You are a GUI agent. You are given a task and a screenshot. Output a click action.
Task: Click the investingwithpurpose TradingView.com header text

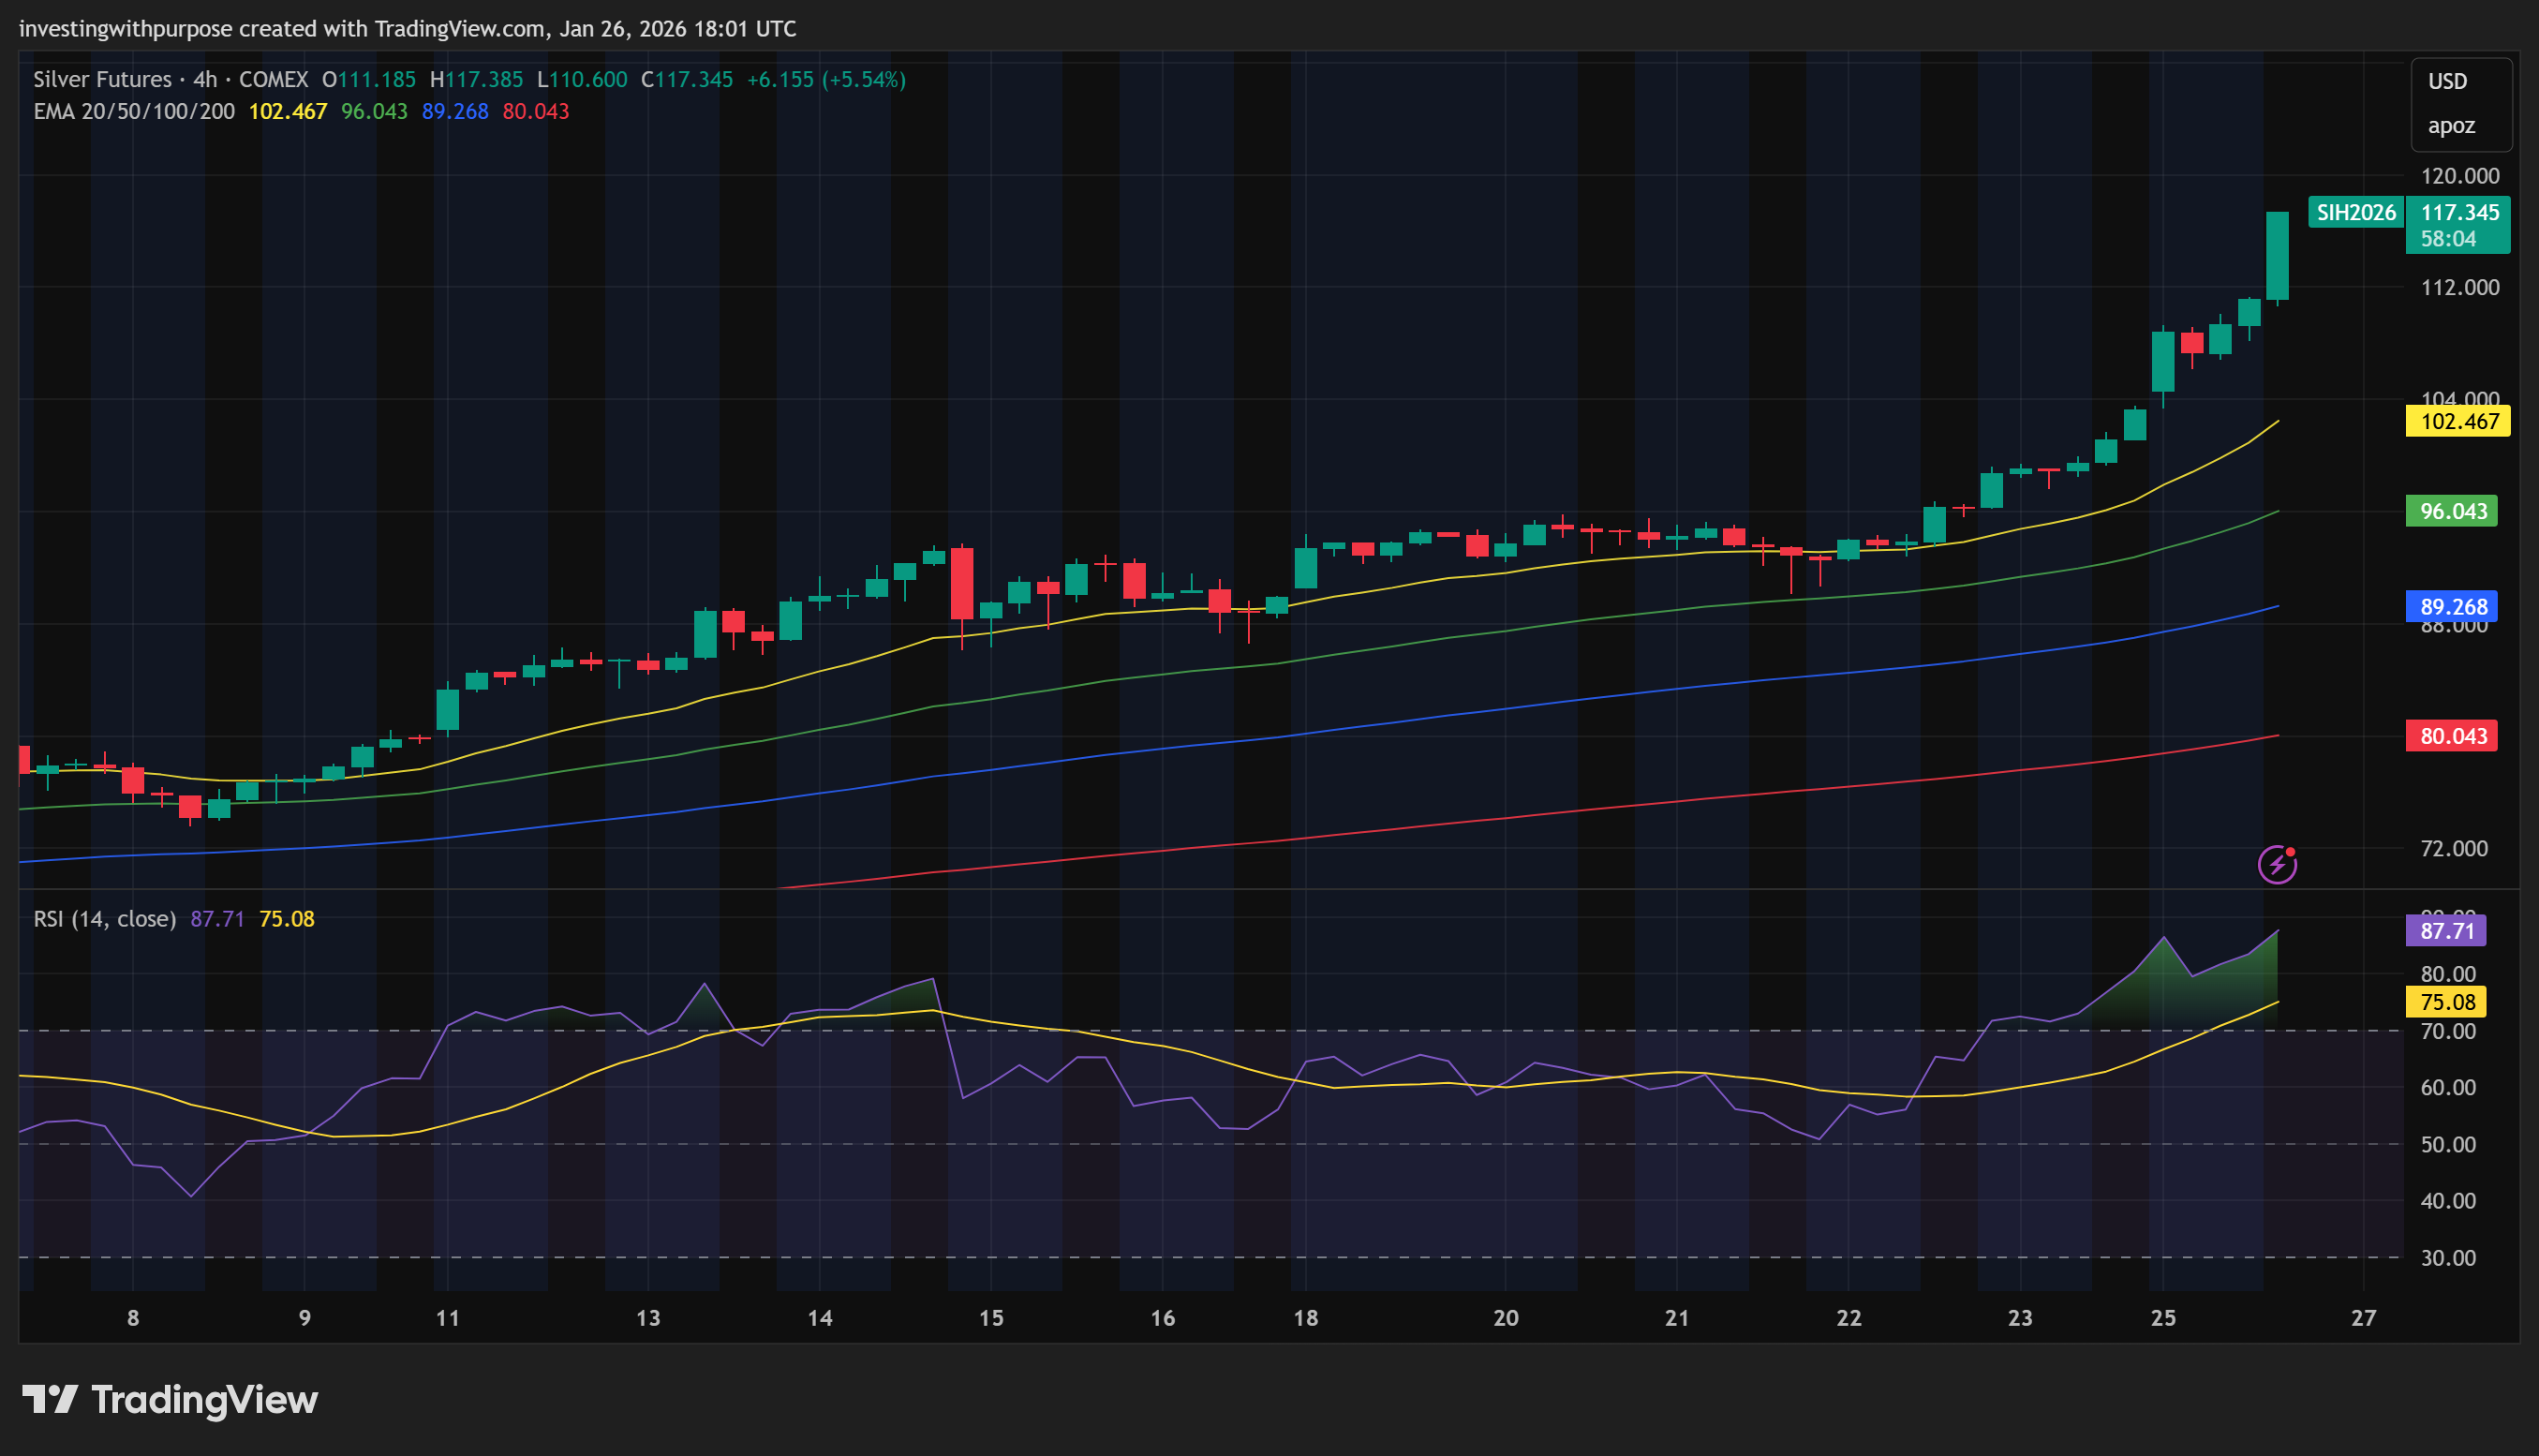[407, 28]
